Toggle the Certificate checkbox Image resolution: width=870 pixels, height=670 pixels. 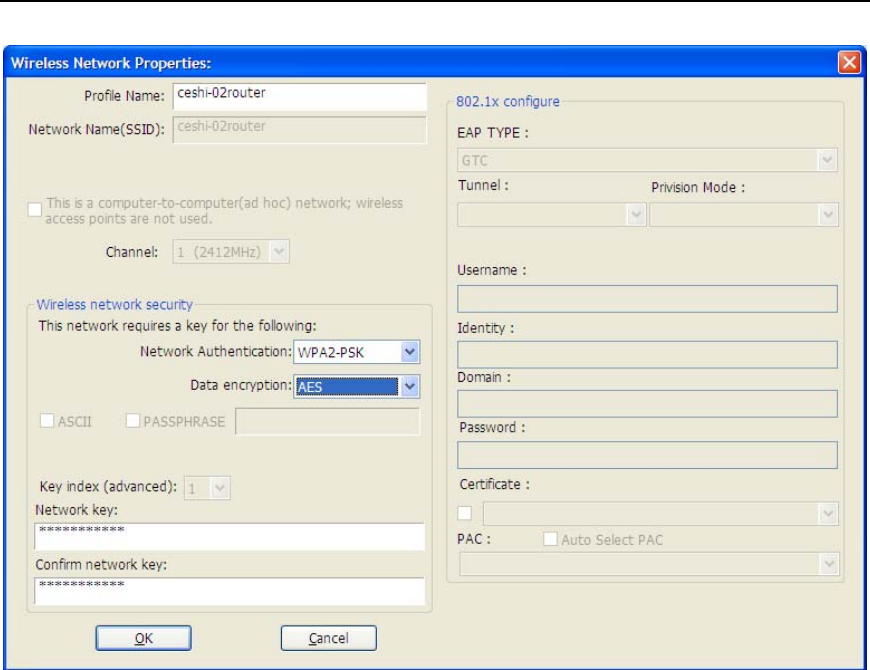(466, 513)
